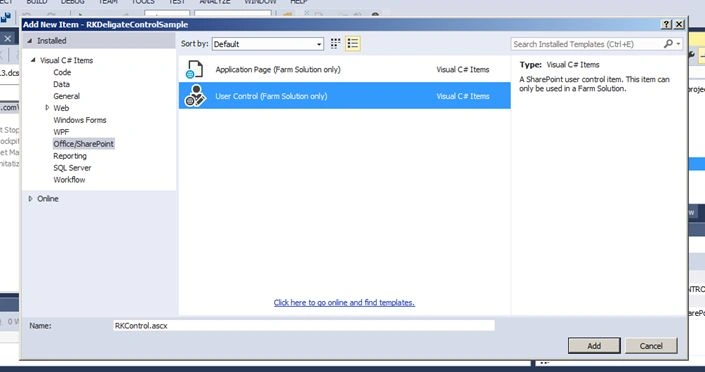Select the SQL Server category

click(72, 167)
